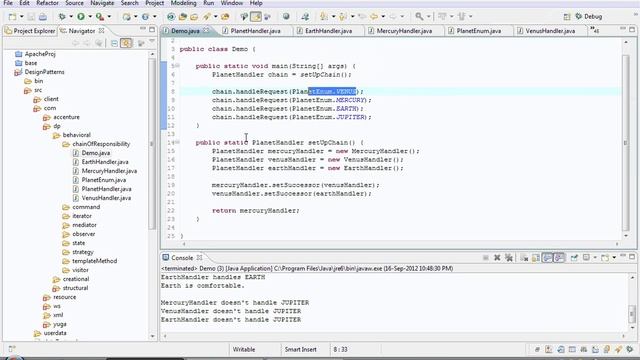Click Collapse All icon in Navigator toolbar
This screenshot has width=640, height=360.
[x=114, y=43]
